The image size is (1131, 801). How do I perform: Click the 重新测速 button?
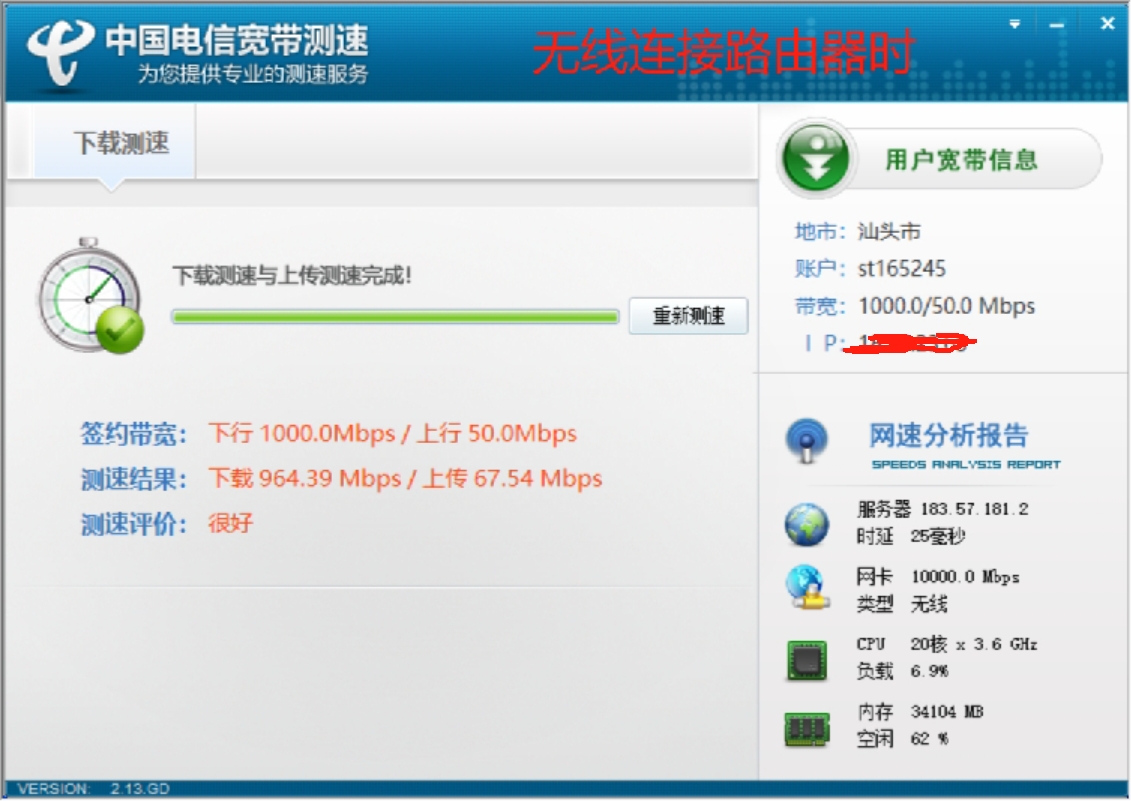point(688,315)
